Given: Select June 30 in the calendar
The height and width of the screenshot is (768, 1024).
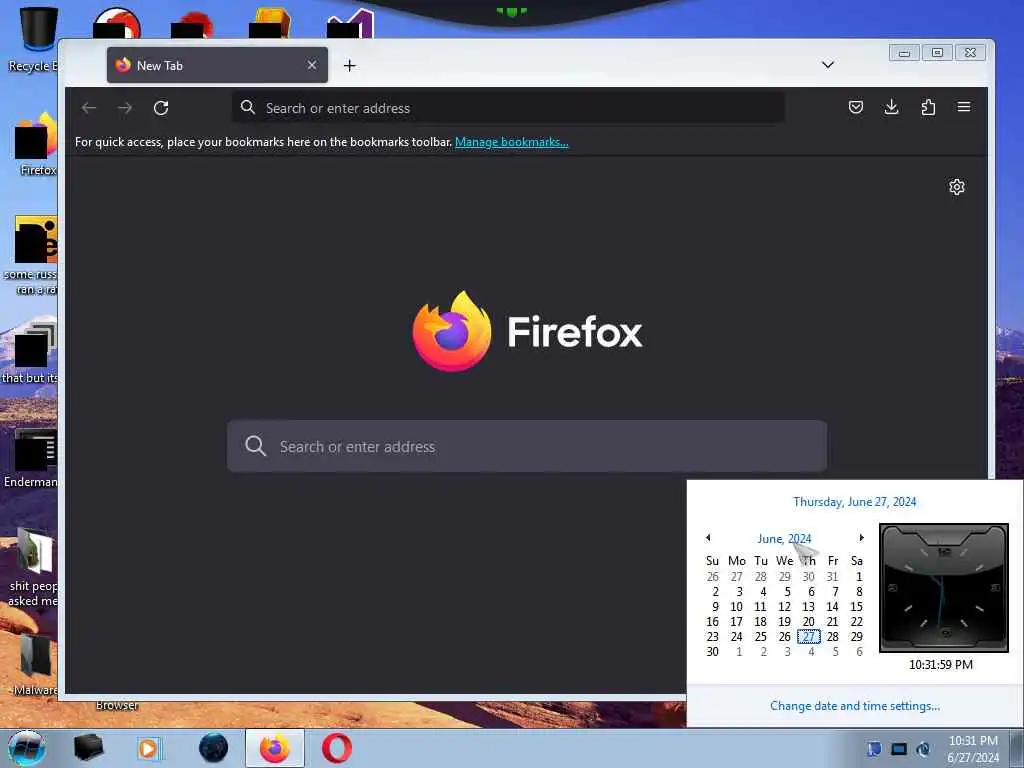Looking at the screenshot, I should tap(712, 651).
